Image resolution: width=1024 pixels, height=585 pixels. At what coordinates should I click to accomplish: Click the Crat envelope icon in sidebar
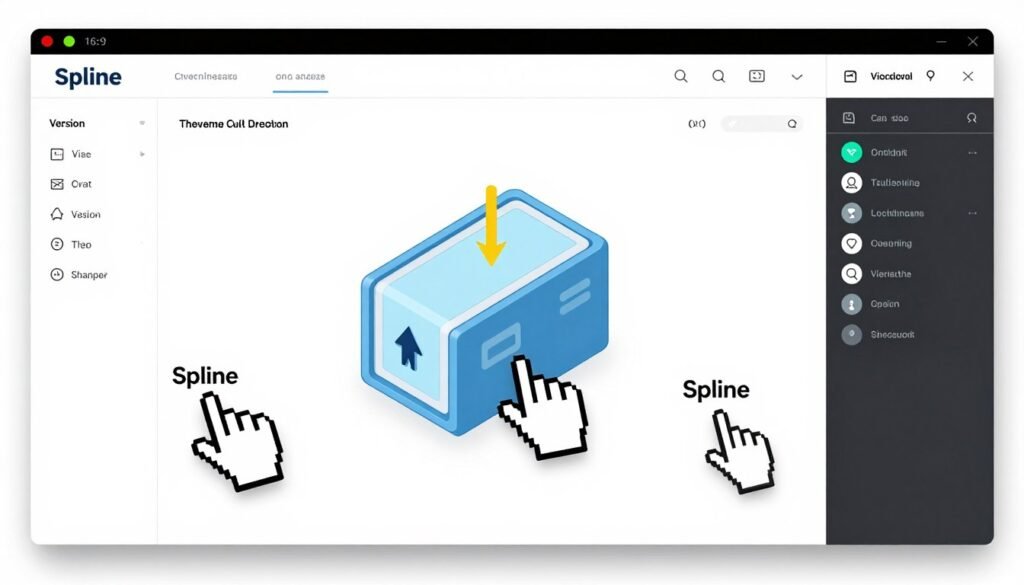(x=57, y=184)
